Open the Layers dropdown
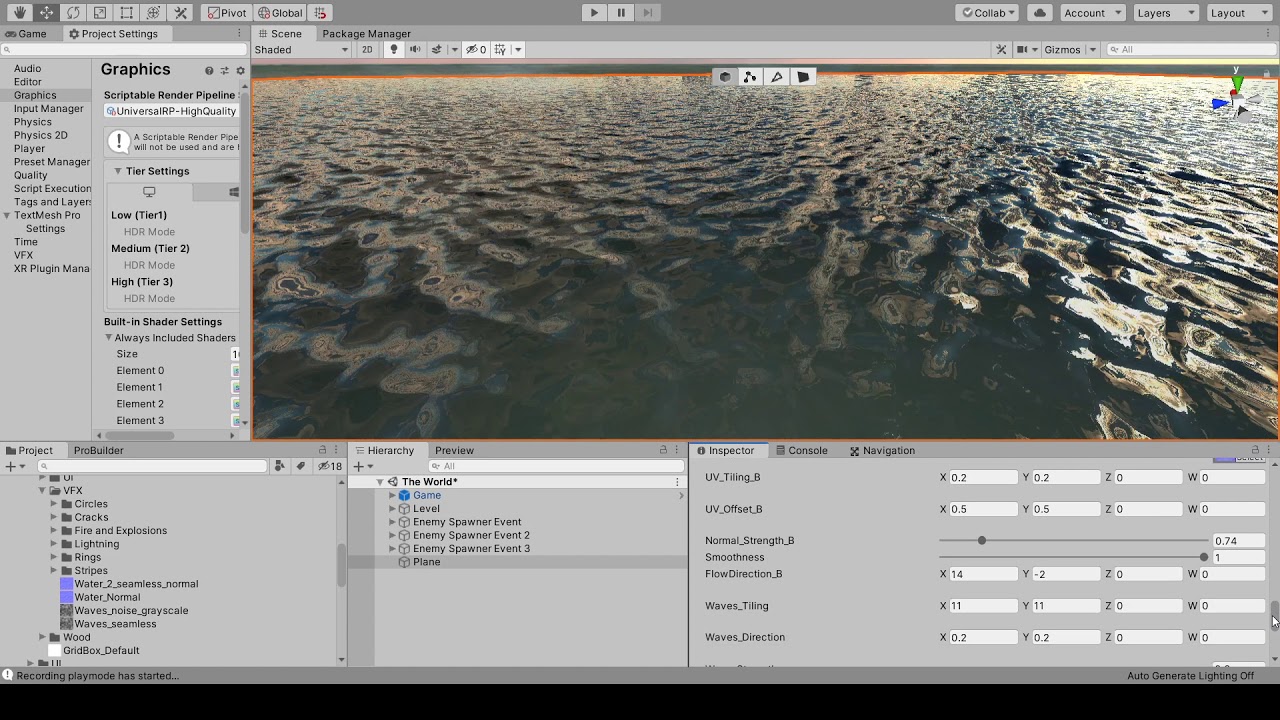 click(x=1165, y=13)
